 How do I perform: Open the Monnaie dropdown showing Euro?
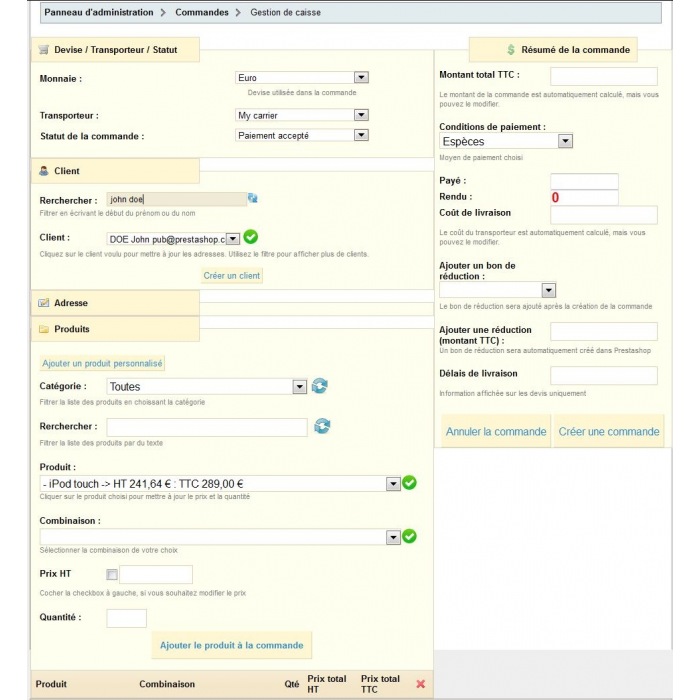[302, 78]
